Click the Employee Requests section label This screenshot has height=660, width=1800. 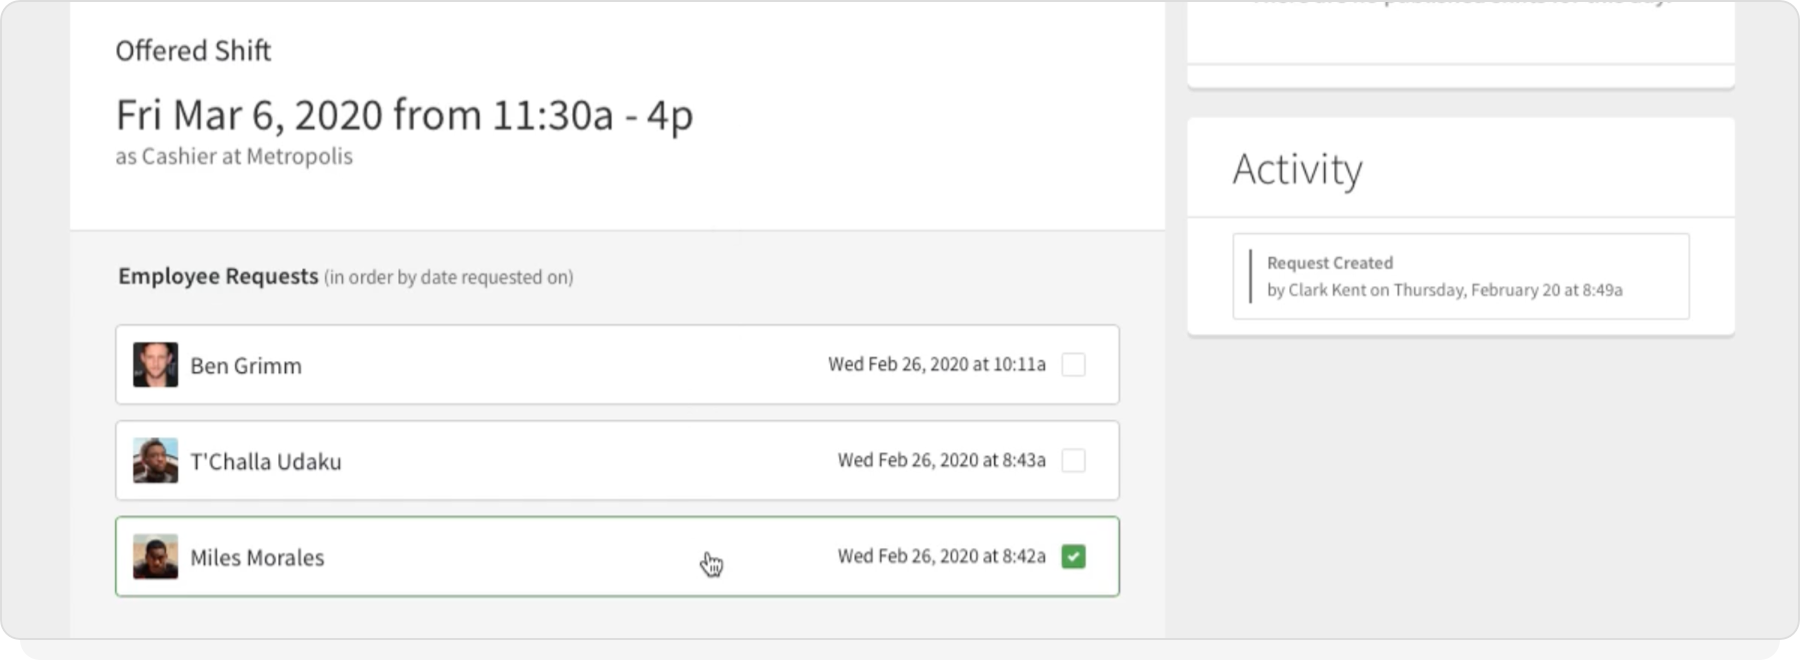218,276
